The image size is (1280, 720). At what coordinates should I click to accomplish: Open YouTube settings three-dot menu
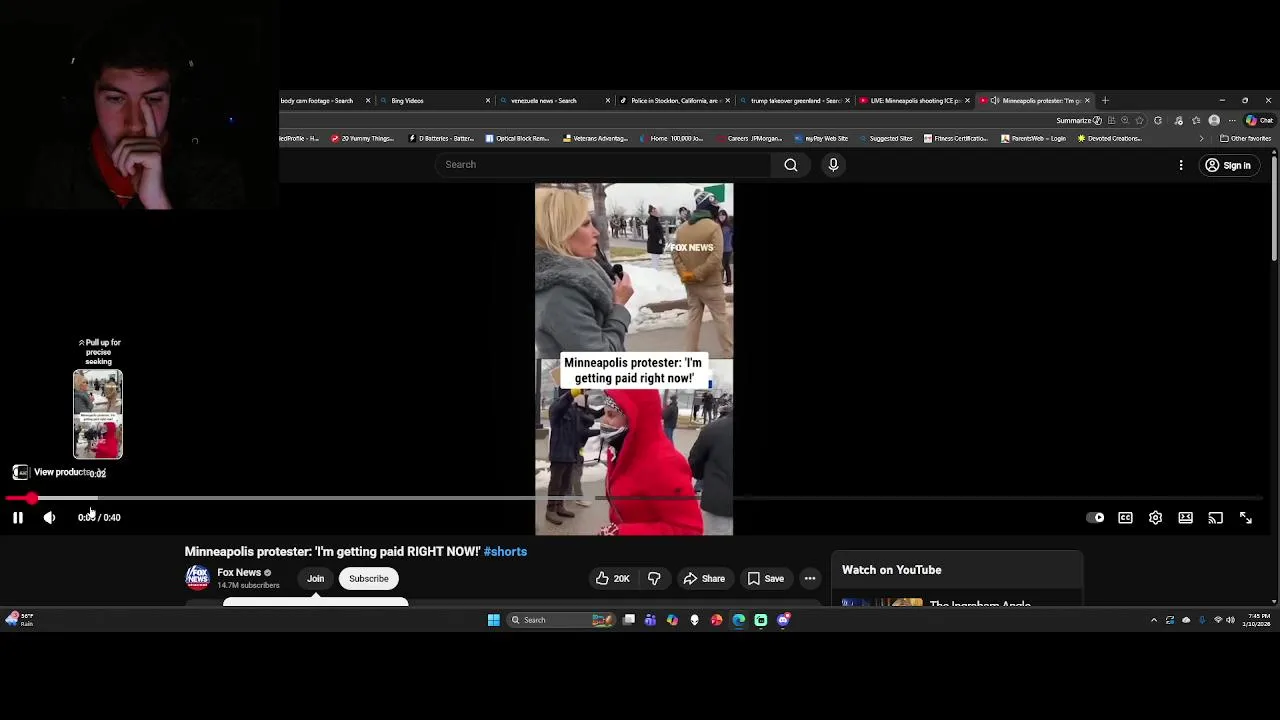1181,165
